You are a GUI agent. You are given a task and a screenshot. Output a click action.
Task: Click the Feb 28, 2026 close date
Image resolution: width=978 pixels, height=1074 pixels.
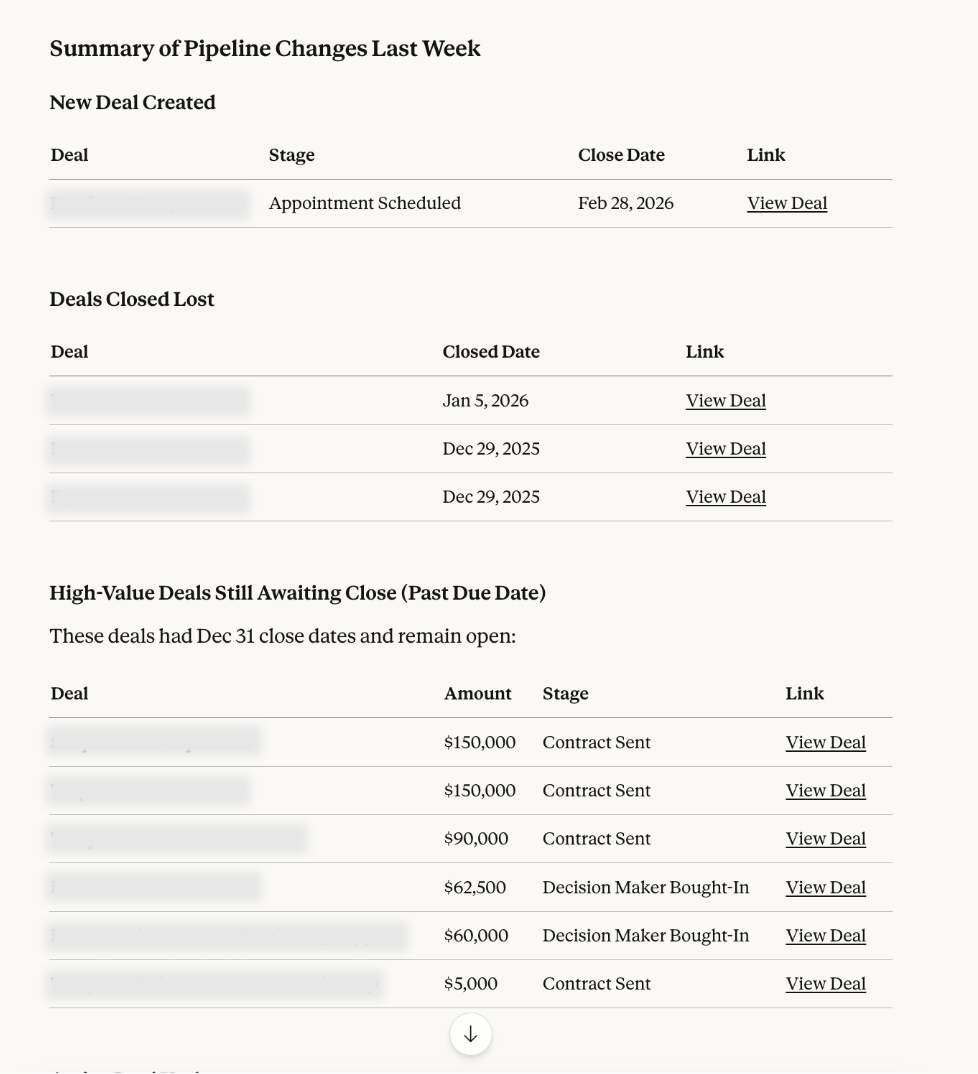tap(625, 204)
